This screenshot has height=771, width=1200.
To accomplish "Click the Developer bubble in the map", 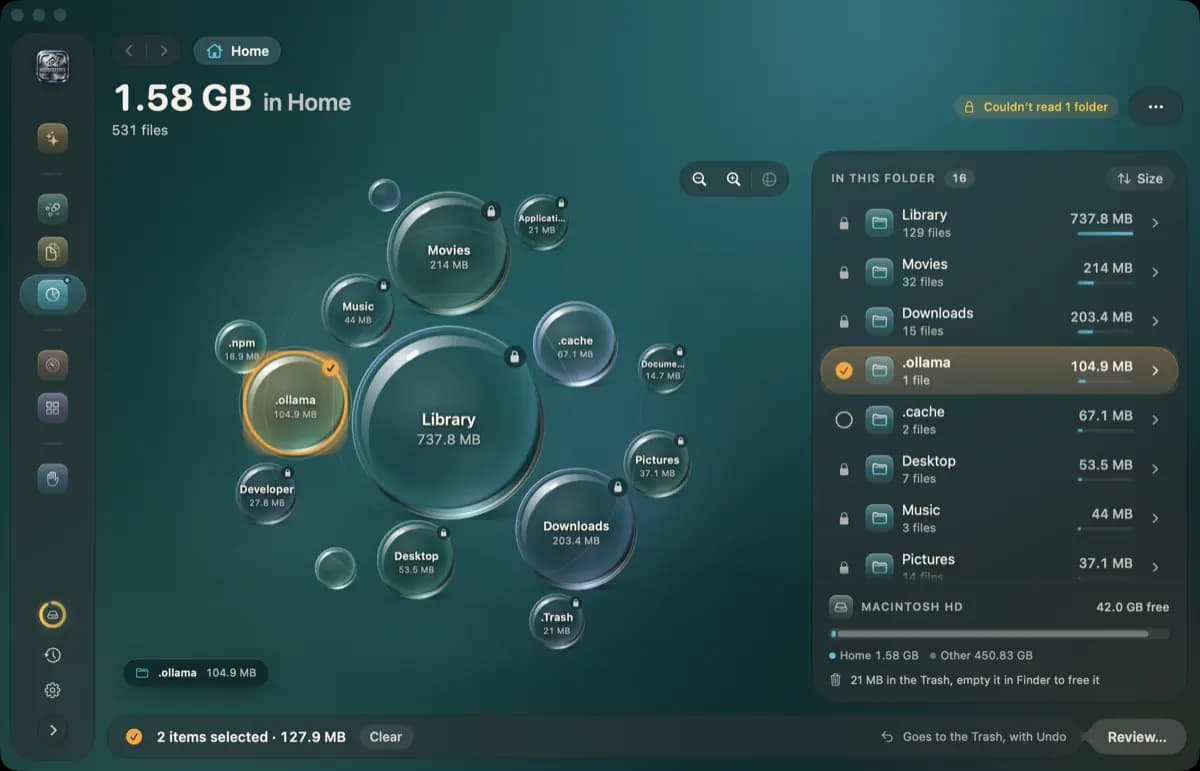I will 267,495.
